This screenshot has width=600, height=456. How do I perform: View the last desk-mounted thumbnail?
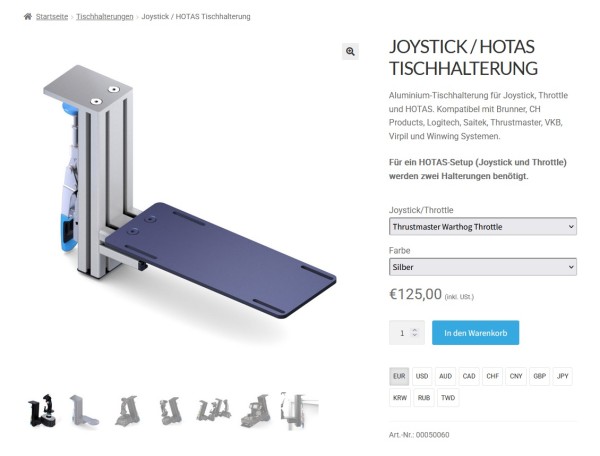pos(299,410)
